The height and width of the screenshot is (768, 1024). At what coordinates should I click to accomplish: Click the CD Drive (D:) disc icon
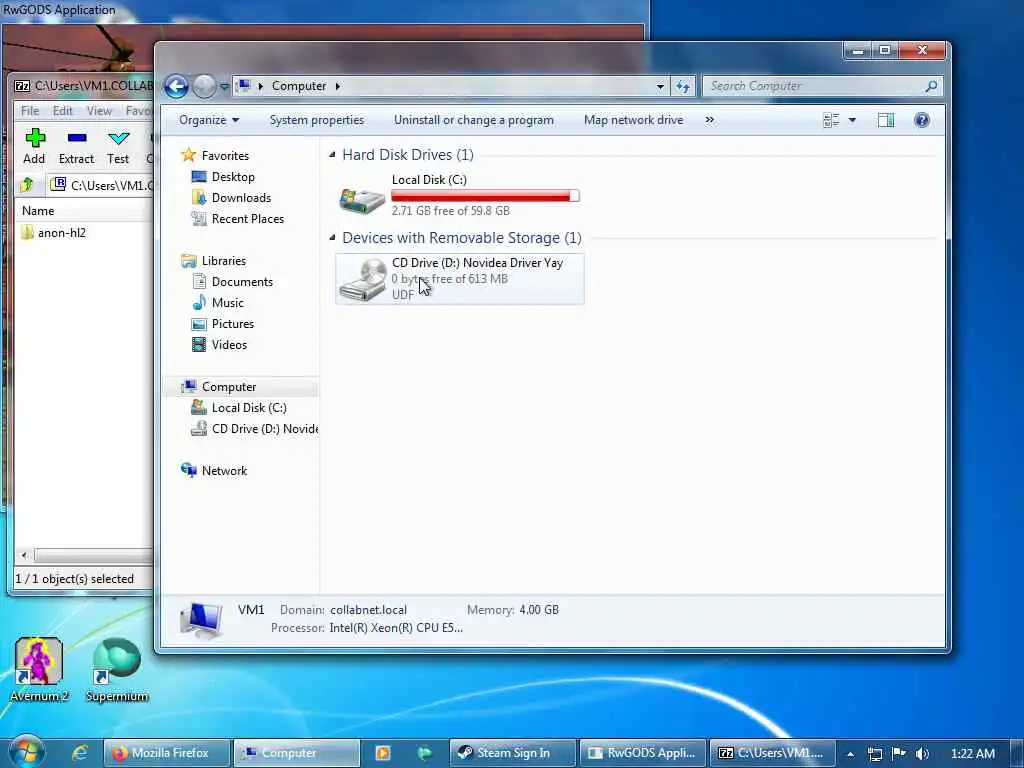click(363, 280)
